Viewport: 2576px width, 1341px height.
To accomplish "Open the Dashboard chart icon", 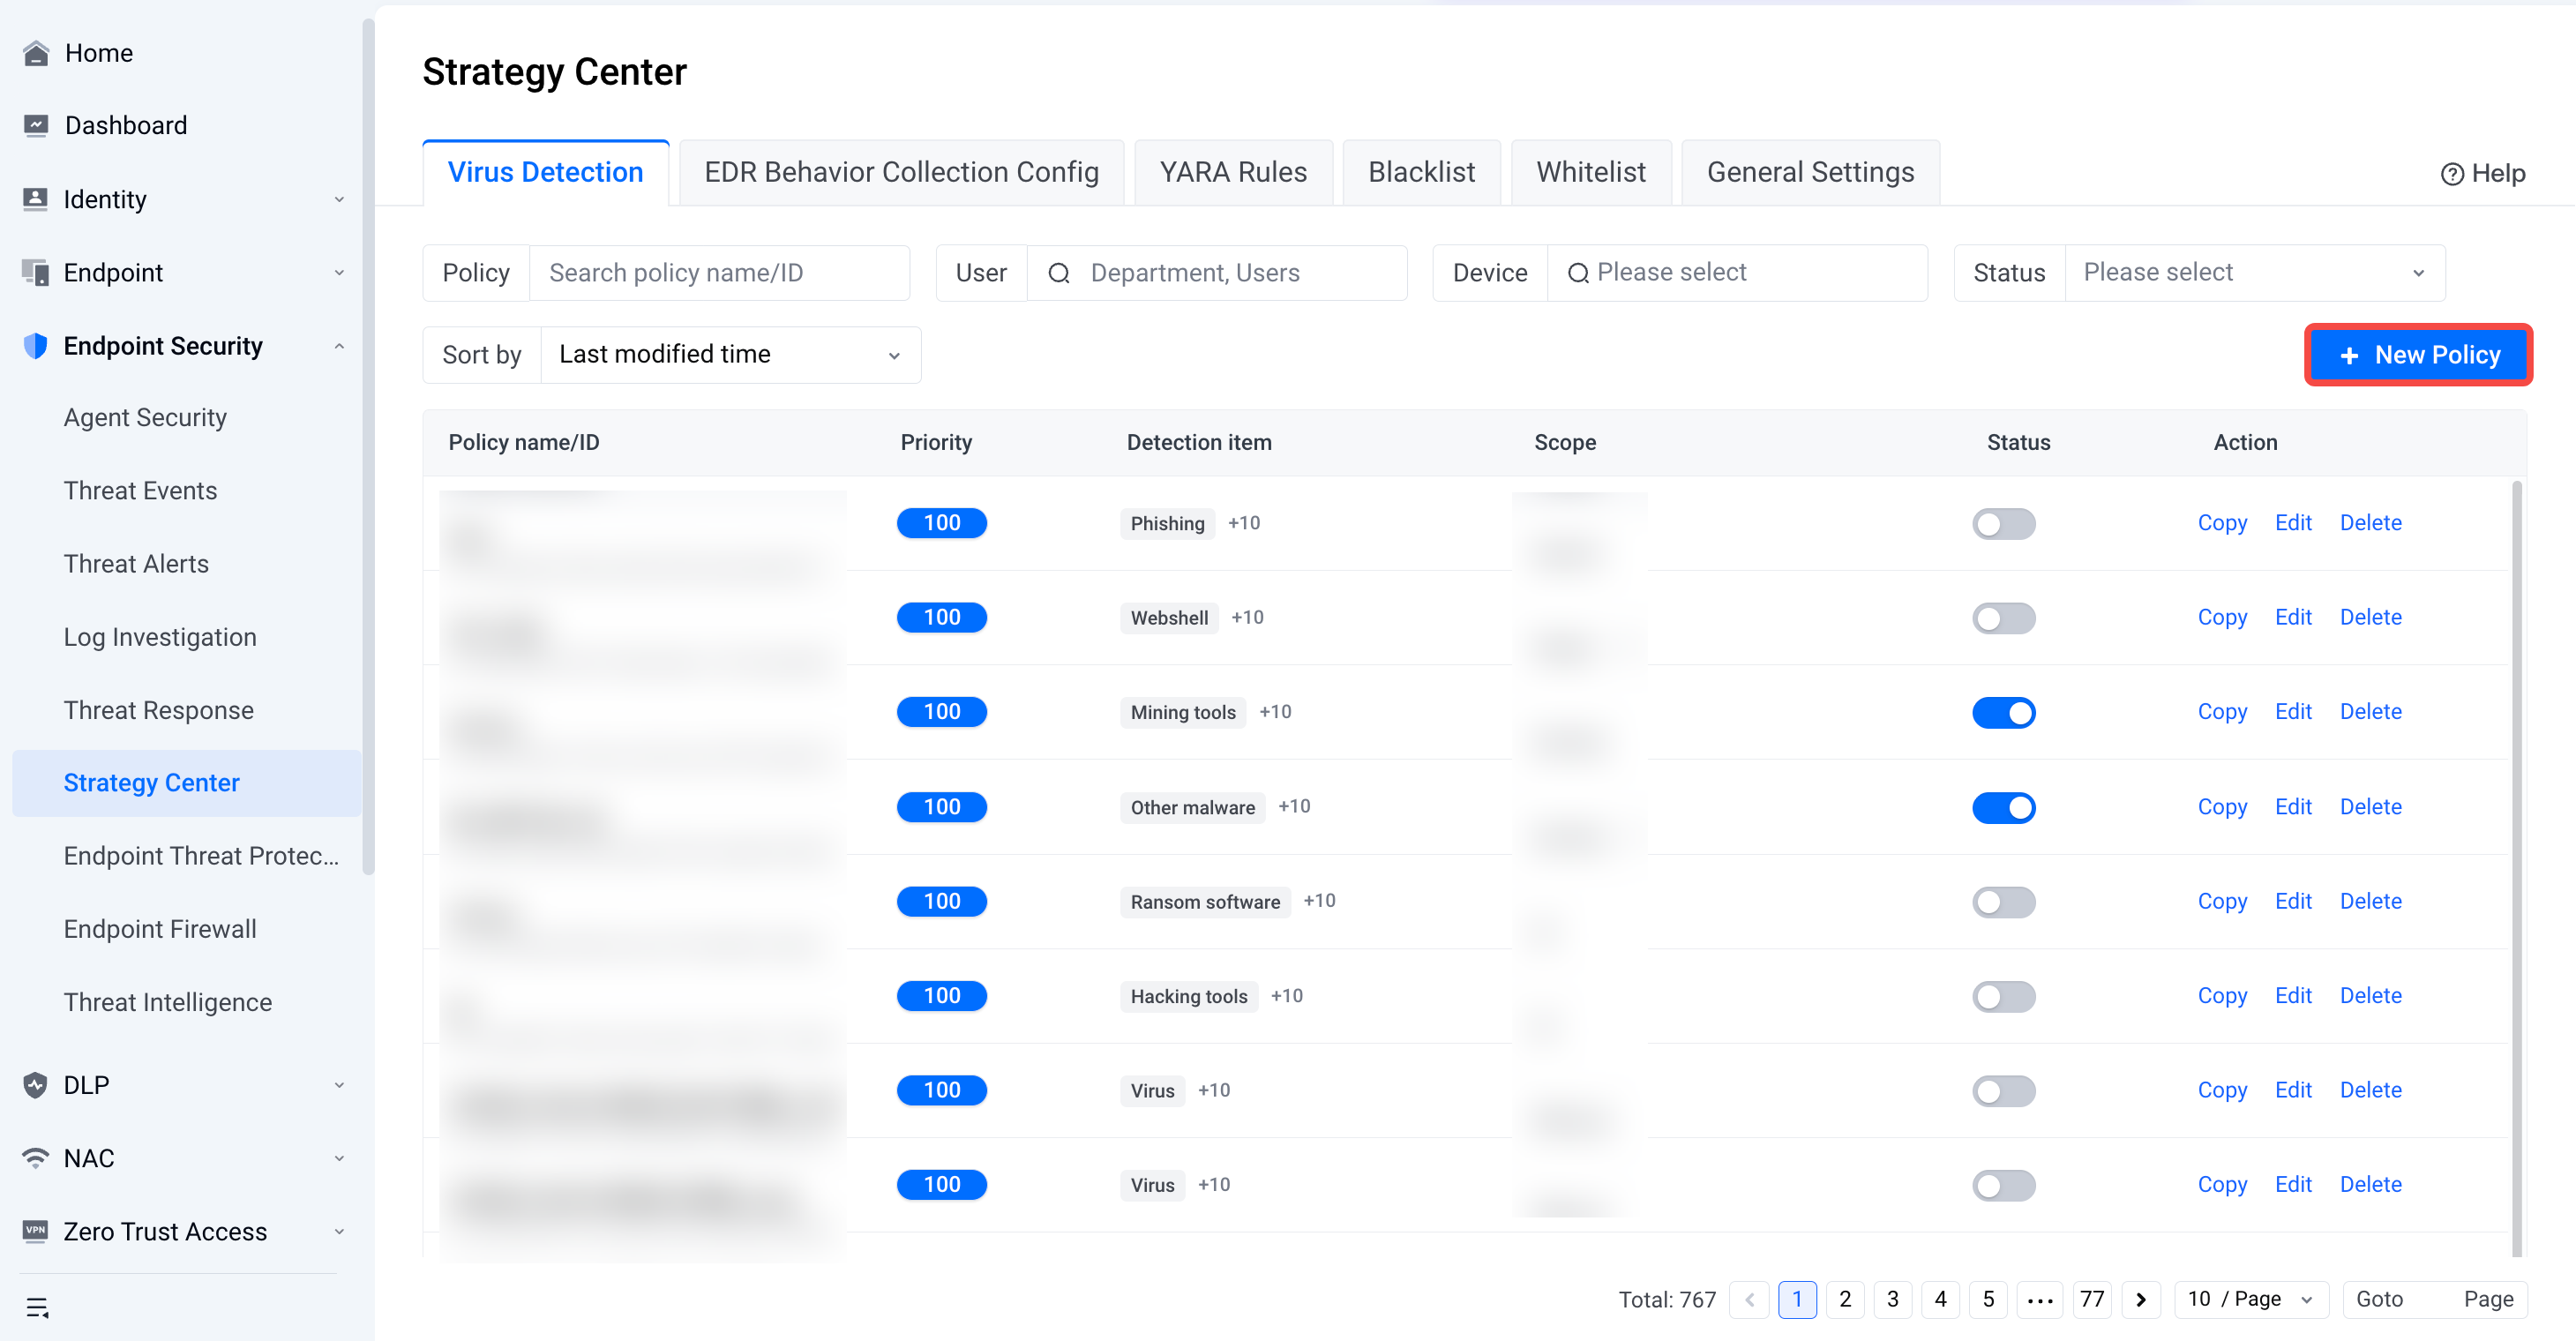I will (x=36, y=125).
